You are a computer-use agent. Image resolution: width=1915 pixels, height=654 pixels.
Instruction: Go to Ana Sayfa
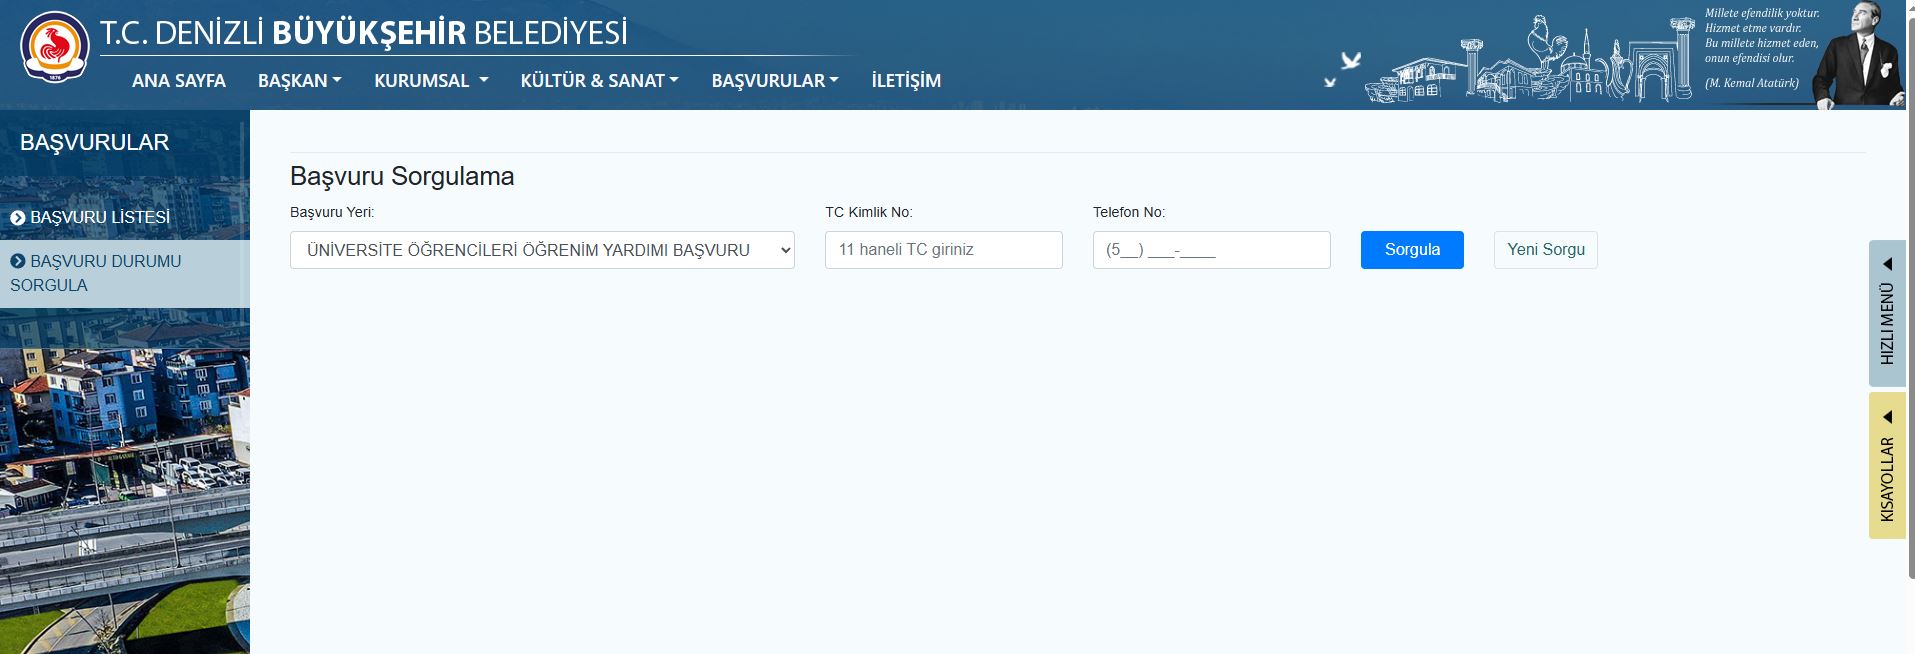coord(179,81)
